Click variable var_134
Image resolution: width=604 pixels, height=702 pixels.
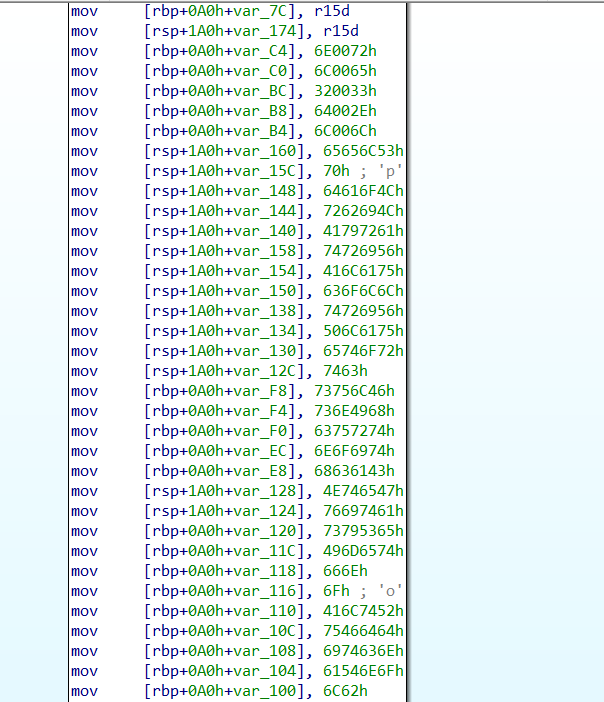pos(265,331)
